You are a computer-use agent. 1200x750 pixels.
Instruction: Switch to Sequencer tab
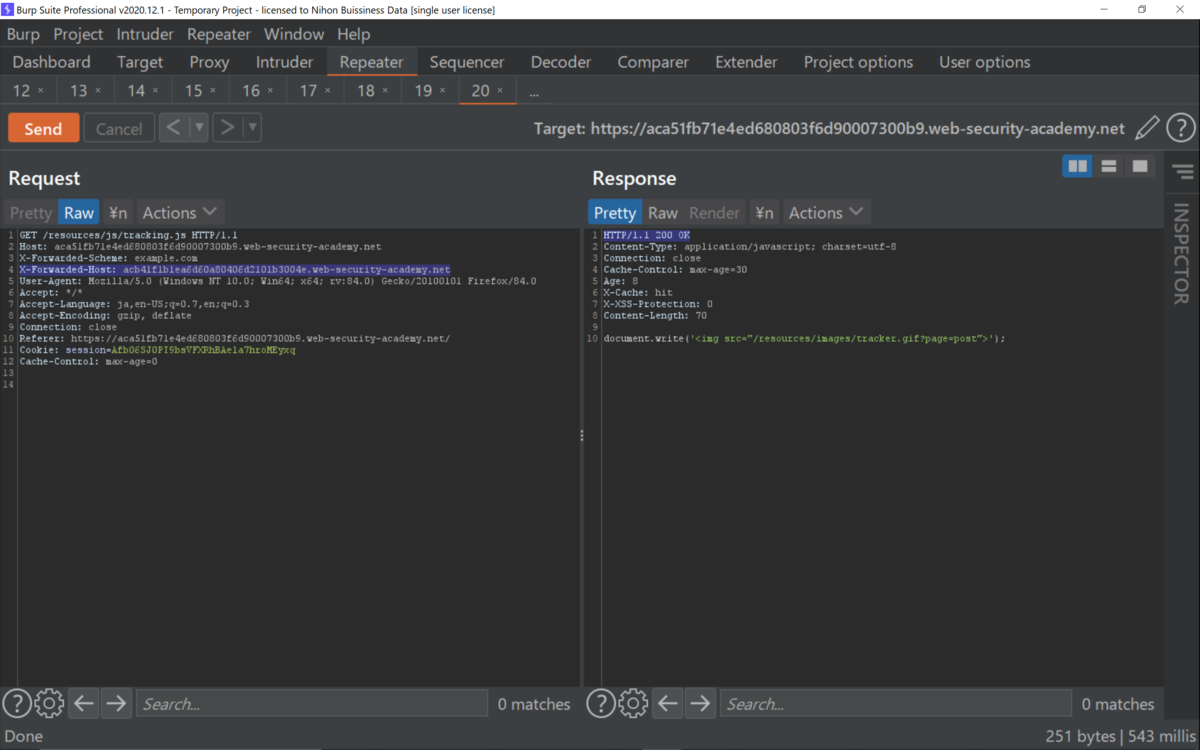coord(467,62)
